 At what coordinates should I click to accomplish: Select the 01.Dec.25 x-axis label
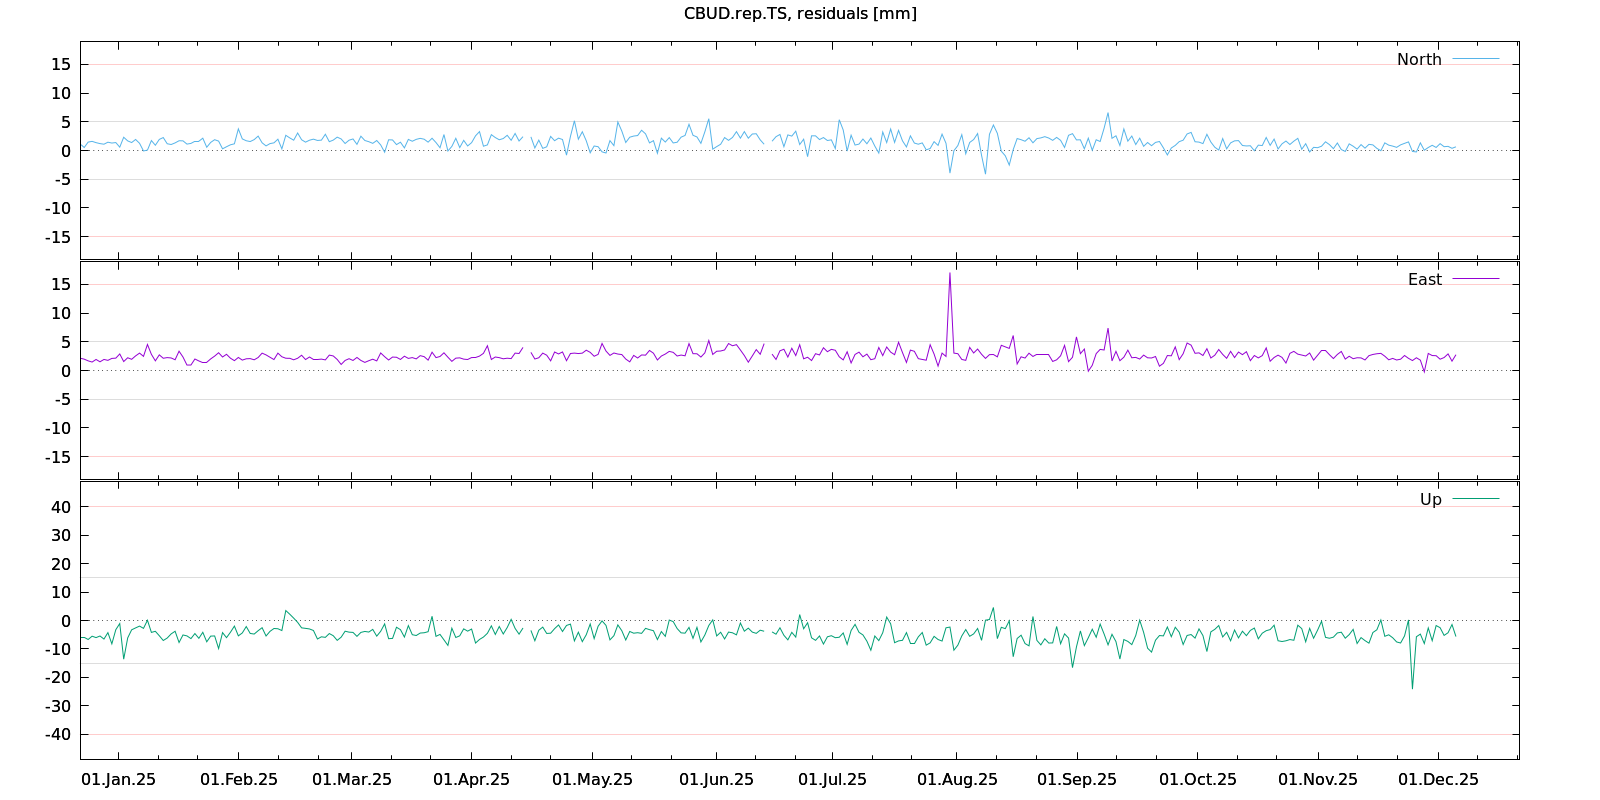pos(1438,780)
